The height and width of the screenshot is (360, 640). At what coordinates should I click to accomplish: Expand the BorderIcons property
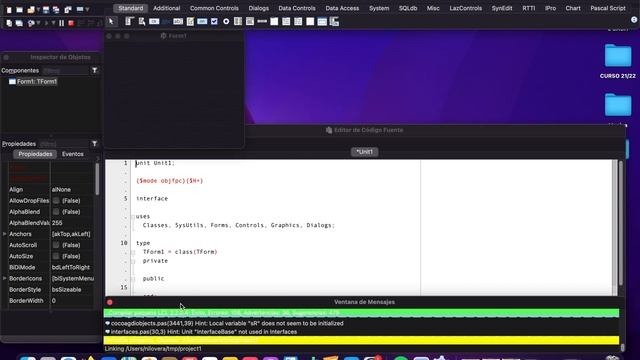pyautogui.click(x=4, y=278)
